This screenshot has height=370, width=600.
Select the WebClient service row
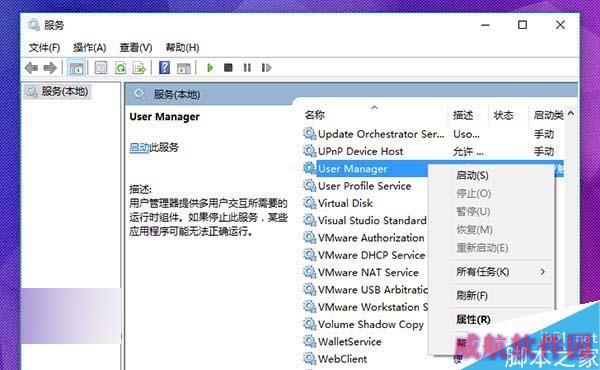[342, 359]
